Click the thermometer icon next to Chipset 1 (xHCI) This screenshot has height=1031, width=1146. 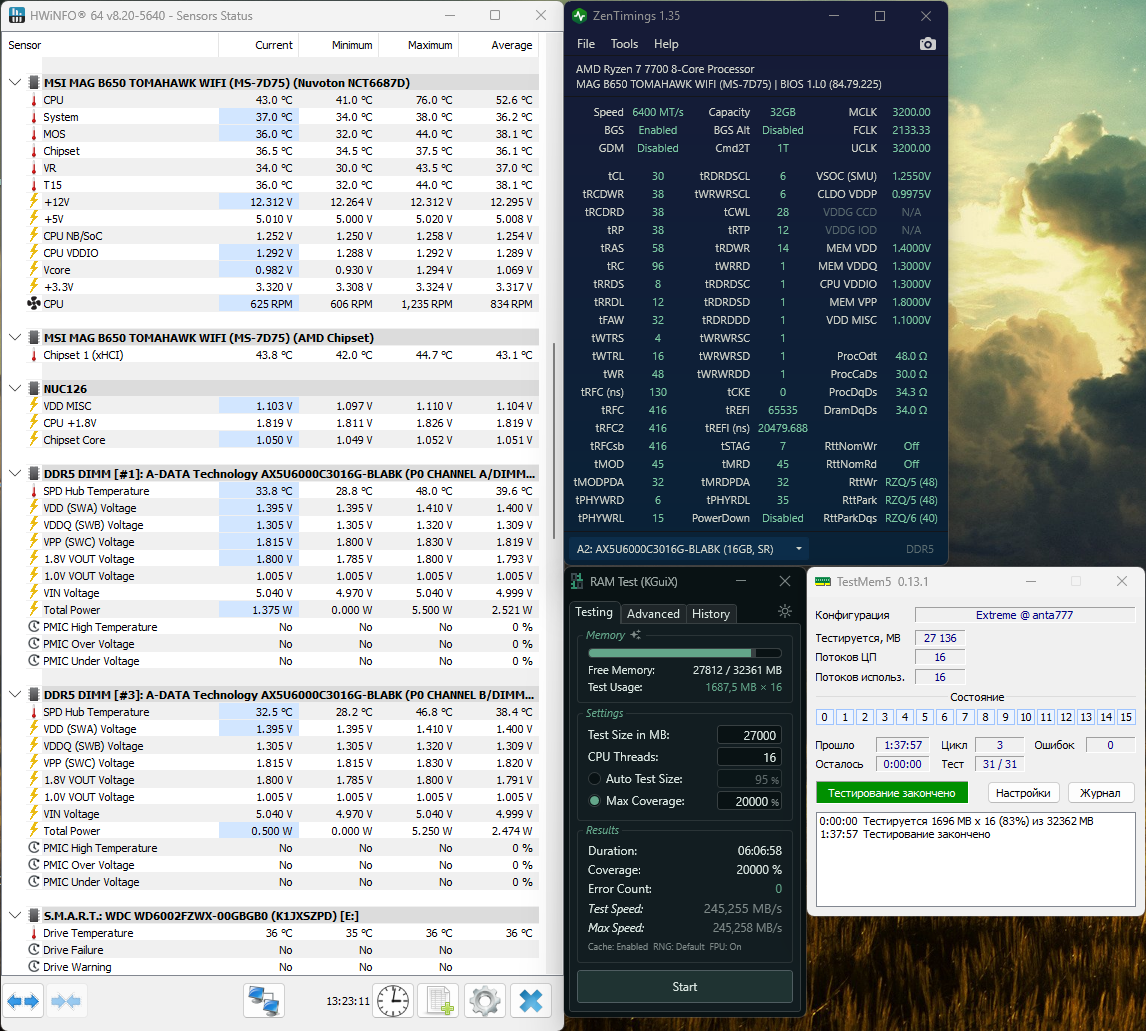[34, 355]
